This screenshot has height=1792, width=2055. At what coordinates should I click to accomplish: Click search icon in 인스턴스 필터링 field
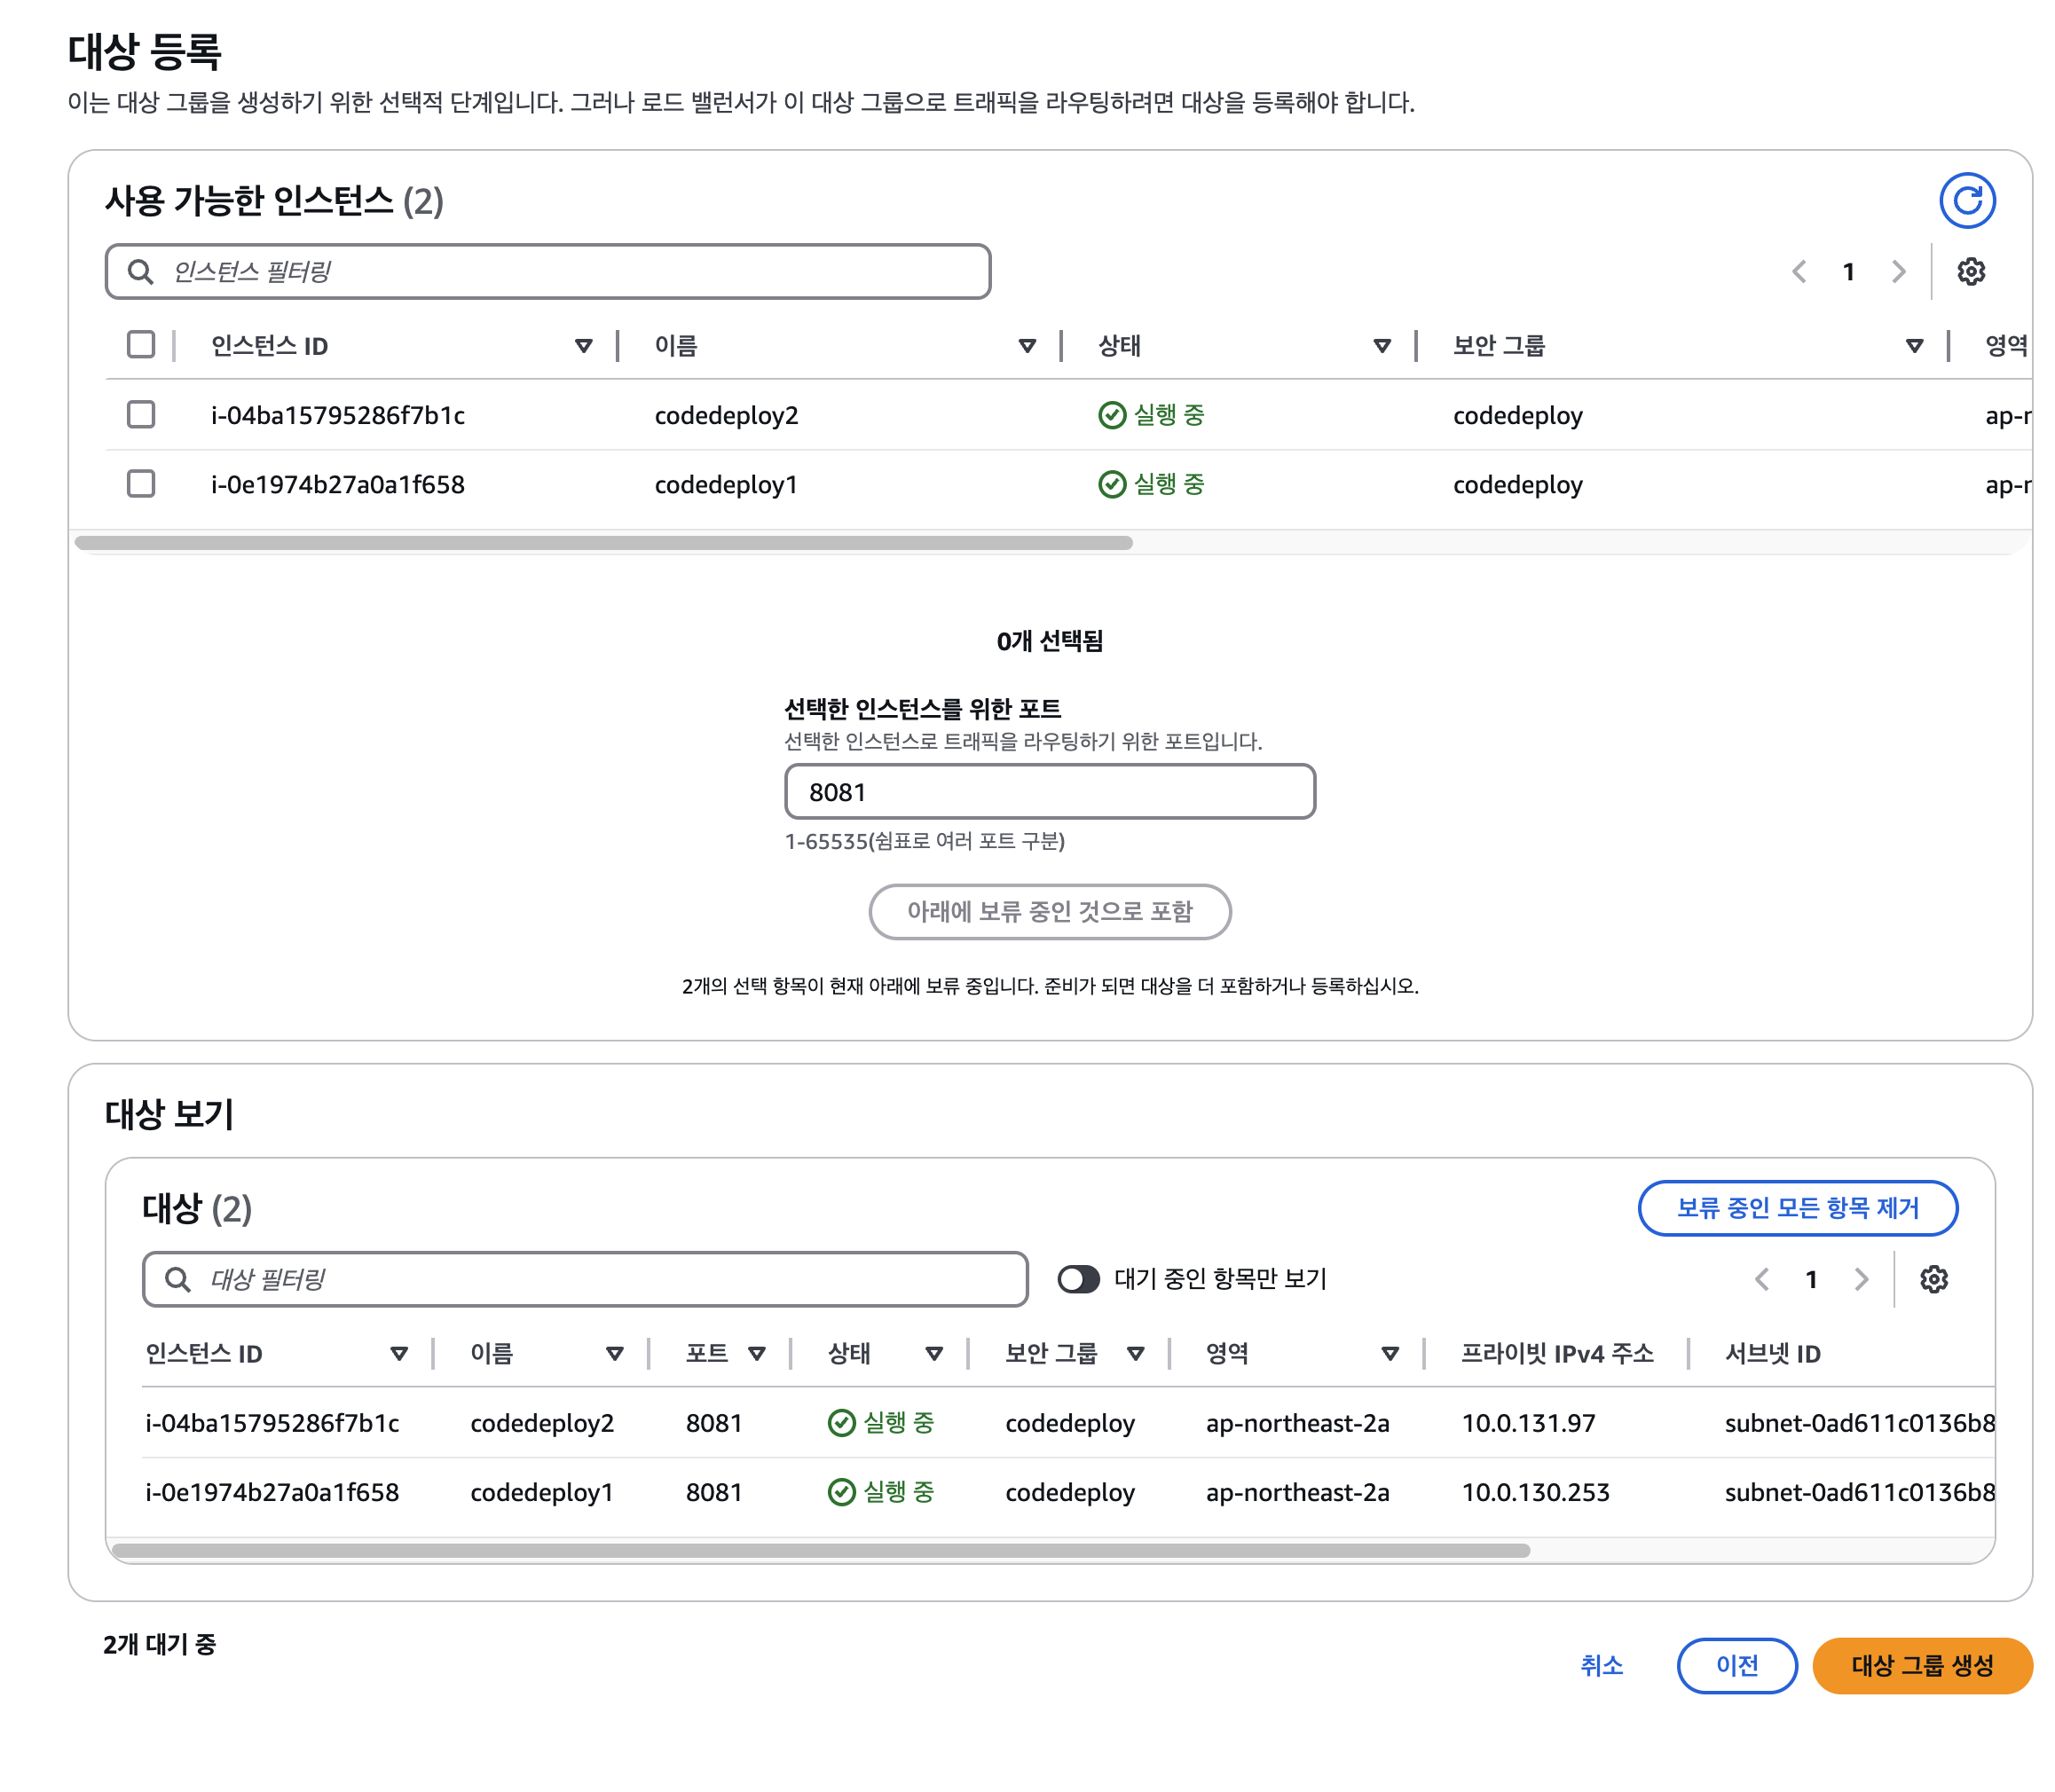click(141, 272)
